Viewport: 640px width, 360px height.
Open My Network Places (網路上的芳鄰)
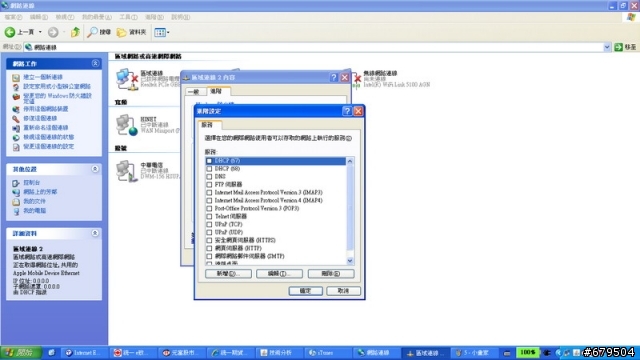(x=40, y=192)
